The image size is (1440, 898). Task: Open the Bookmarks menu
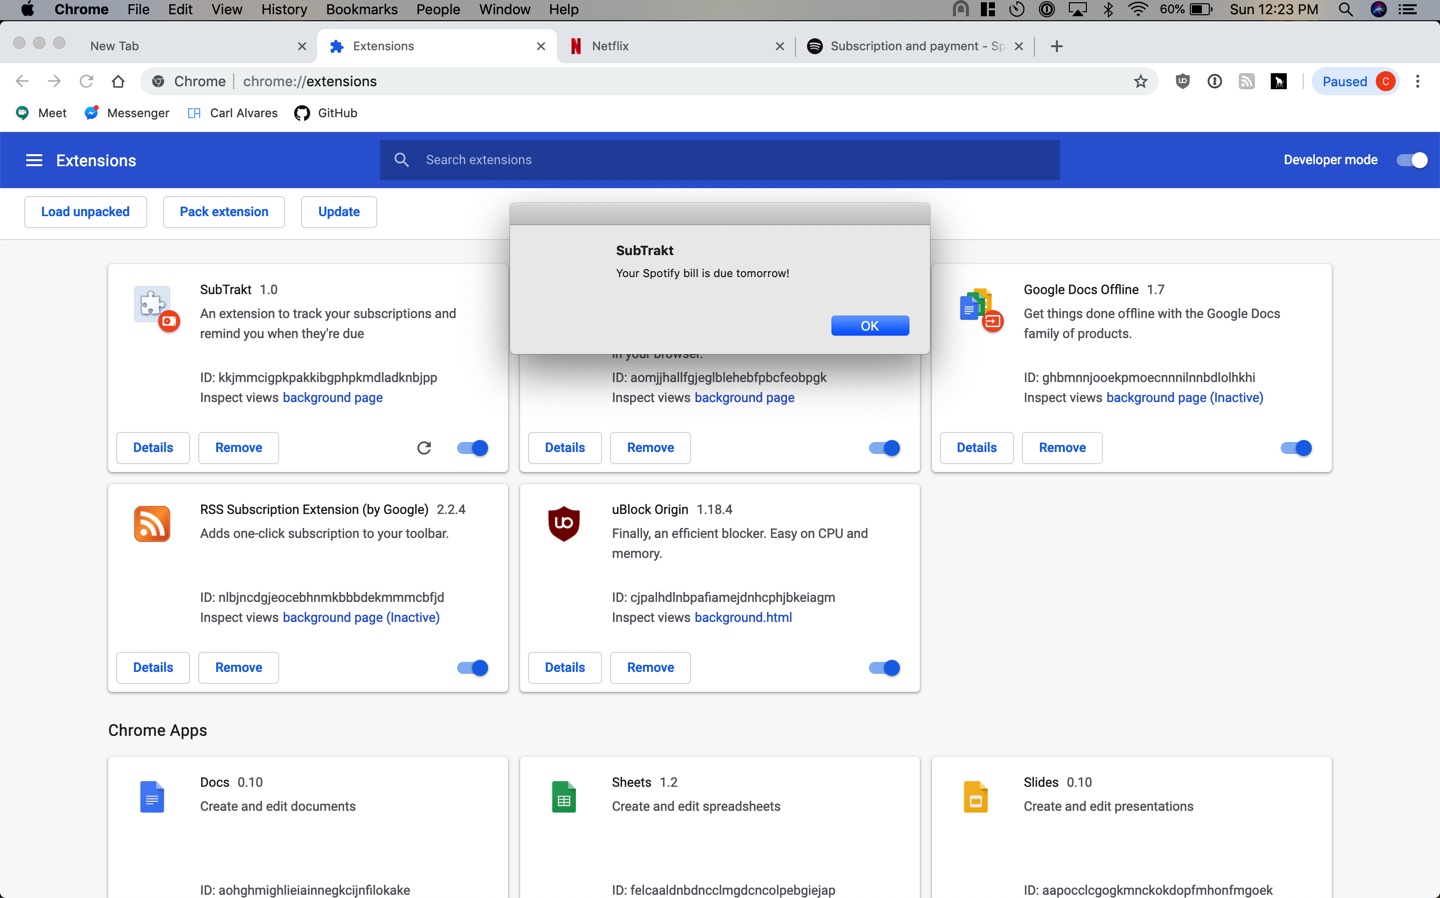(362, 9)
